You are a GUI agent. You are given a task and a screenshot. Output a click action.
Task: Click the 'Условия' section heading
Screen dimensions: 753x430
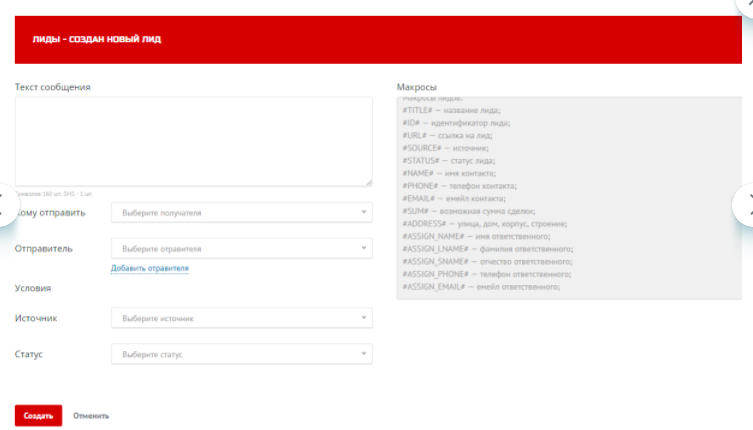(x=33, y=288)
